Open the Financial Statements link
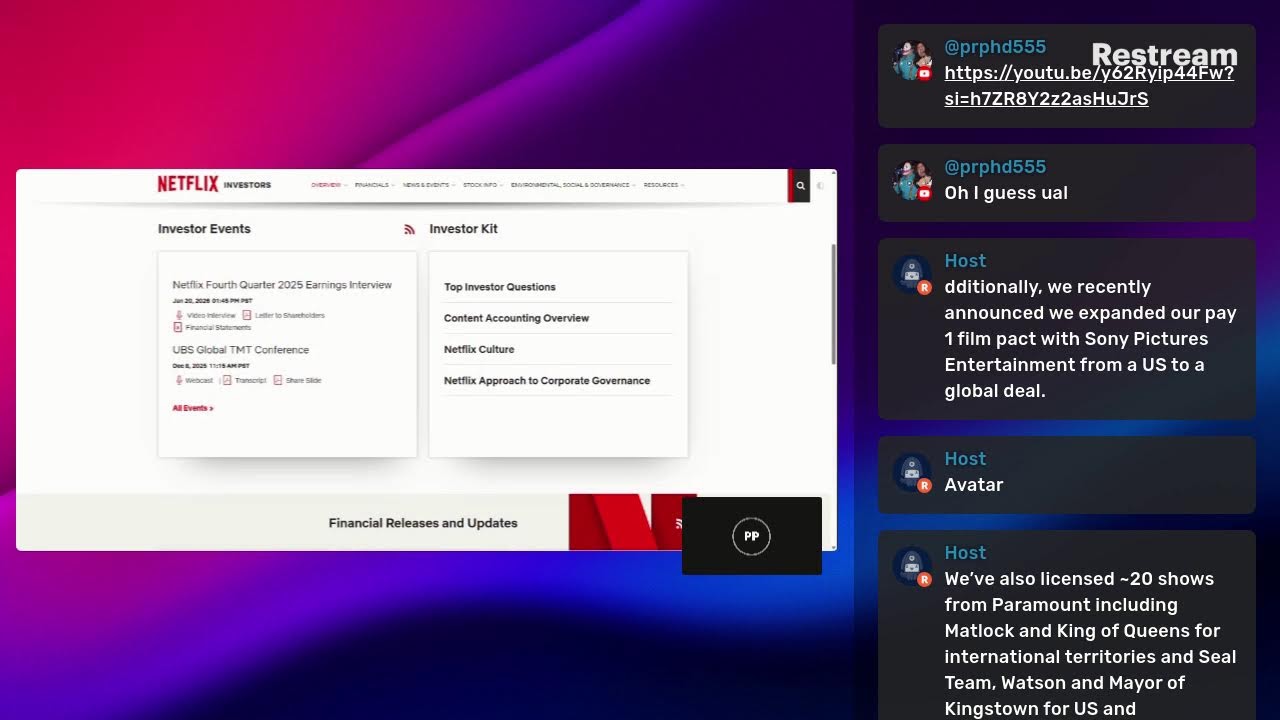Image resolution: width=1280 pixels, height=720 pixels. (218, 327)
